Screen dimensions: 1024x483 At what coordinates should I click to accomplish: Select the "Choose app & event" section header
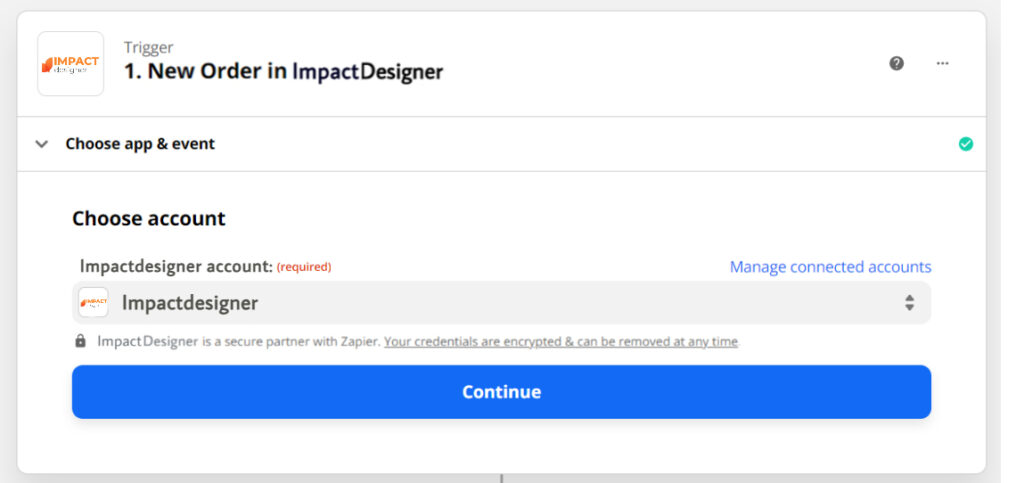(x=140, y=144)
